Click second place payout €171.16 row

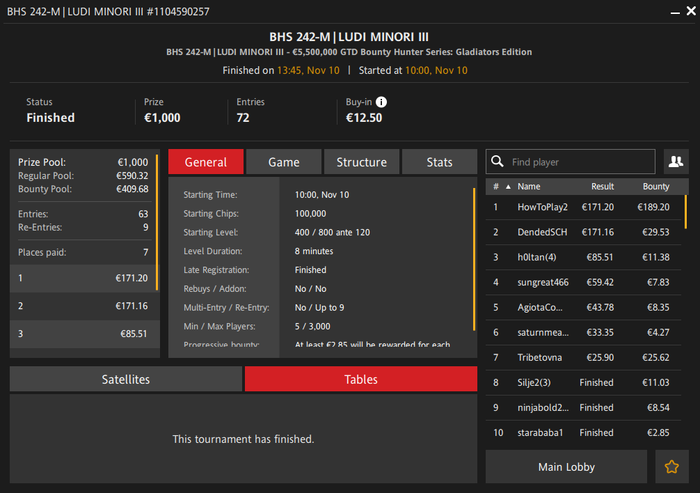point(83,306)
